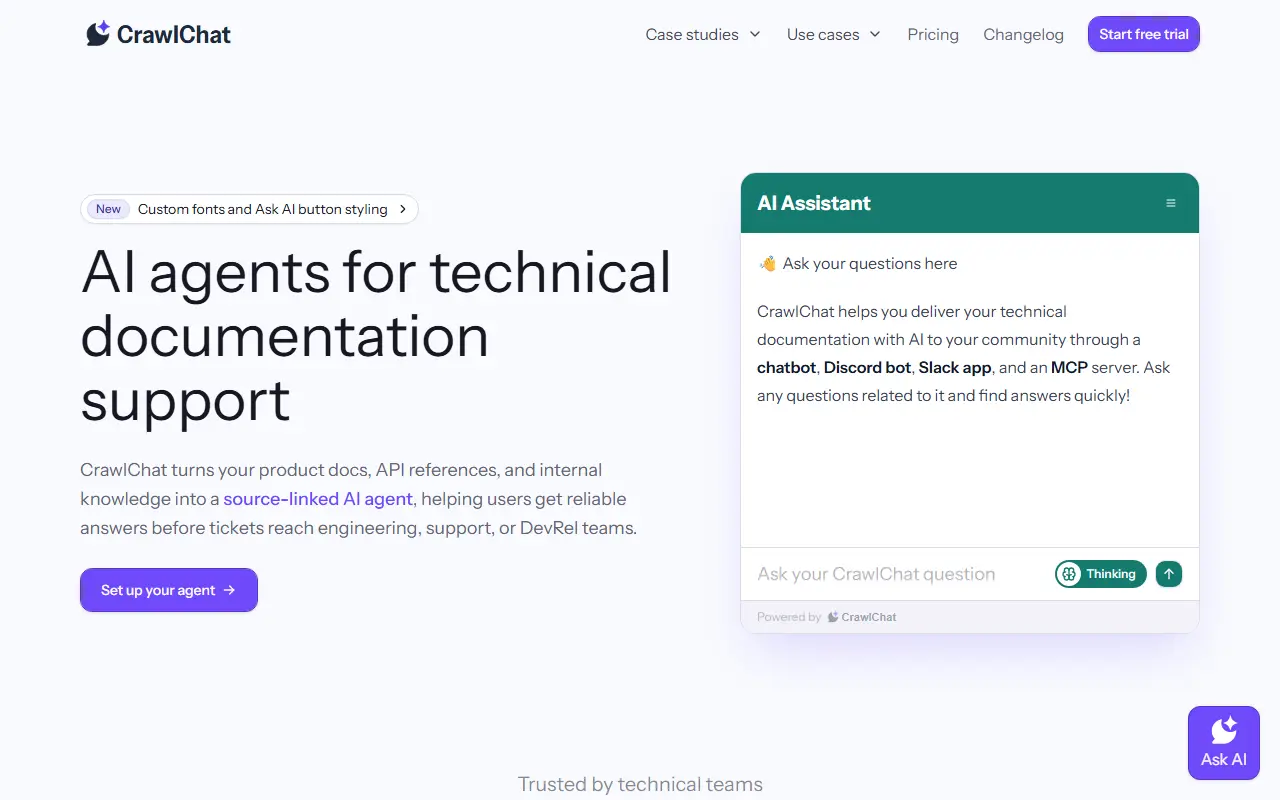
Task: Click the Set up your agent button
Action: [169, 590]
